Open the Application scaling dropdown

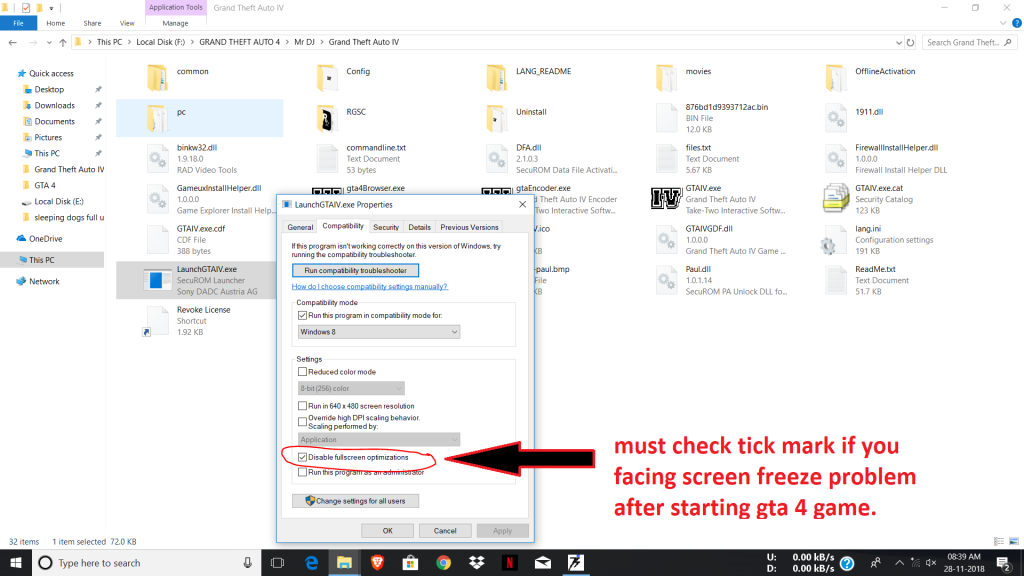[379, 440]
